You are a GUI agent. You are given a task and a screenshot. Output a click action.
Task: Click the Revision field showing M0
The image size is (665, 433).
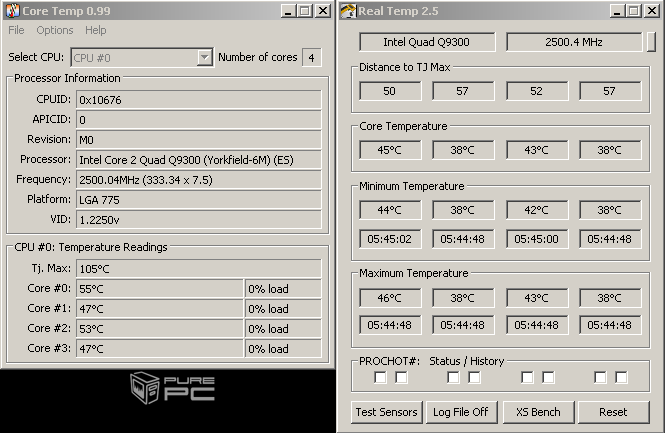[x=198, y=140]
